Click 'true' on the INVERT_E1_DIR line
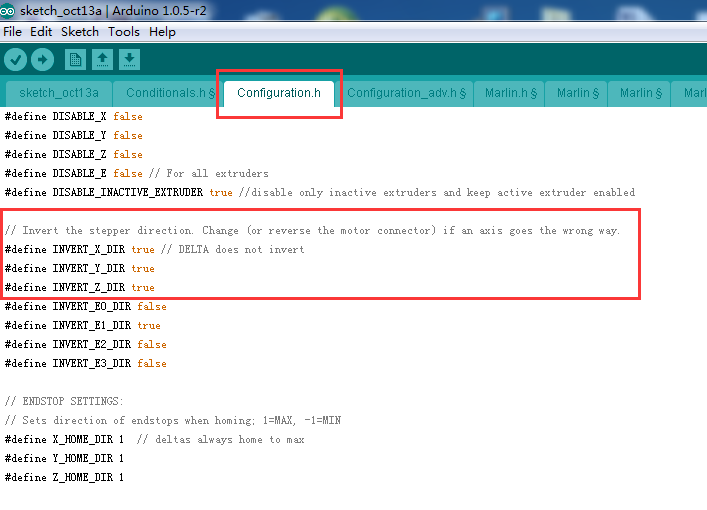This screenshot has height=510, width=707. [x=149, y=326]
